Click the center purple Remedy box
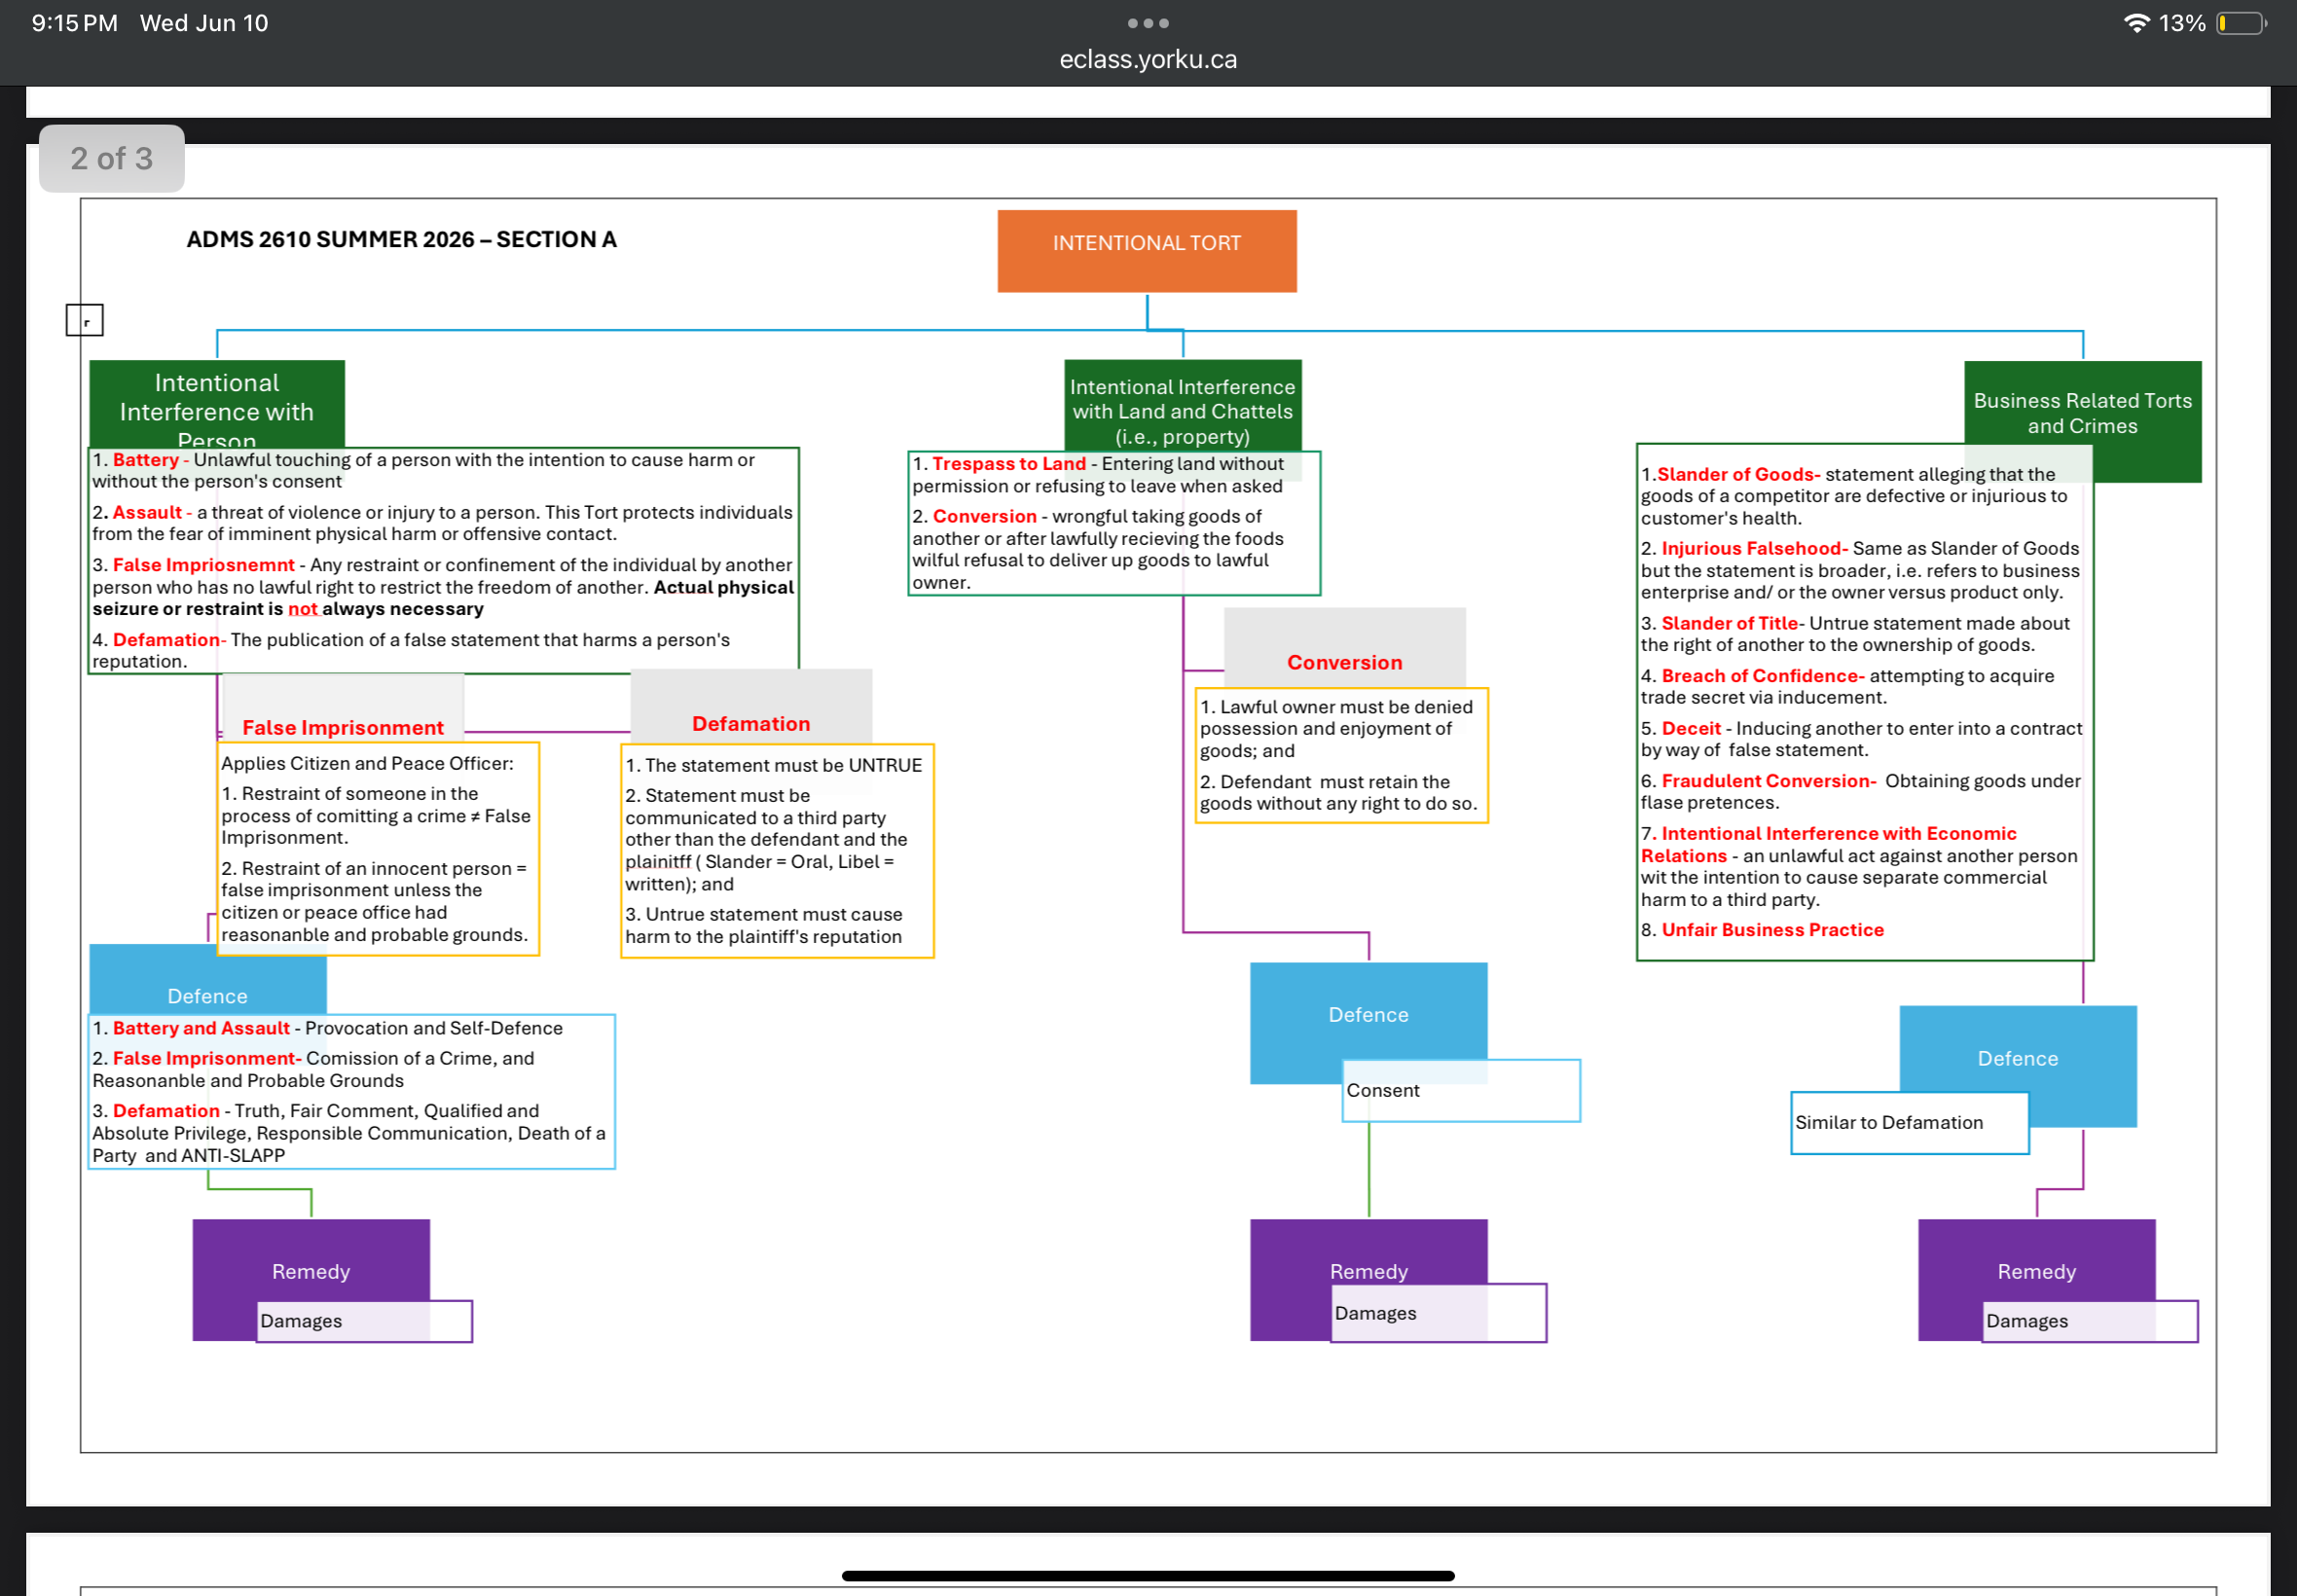The height and width of the screenshot is (1596, 2297). pyautogui.click(x=1369, y=1271)
